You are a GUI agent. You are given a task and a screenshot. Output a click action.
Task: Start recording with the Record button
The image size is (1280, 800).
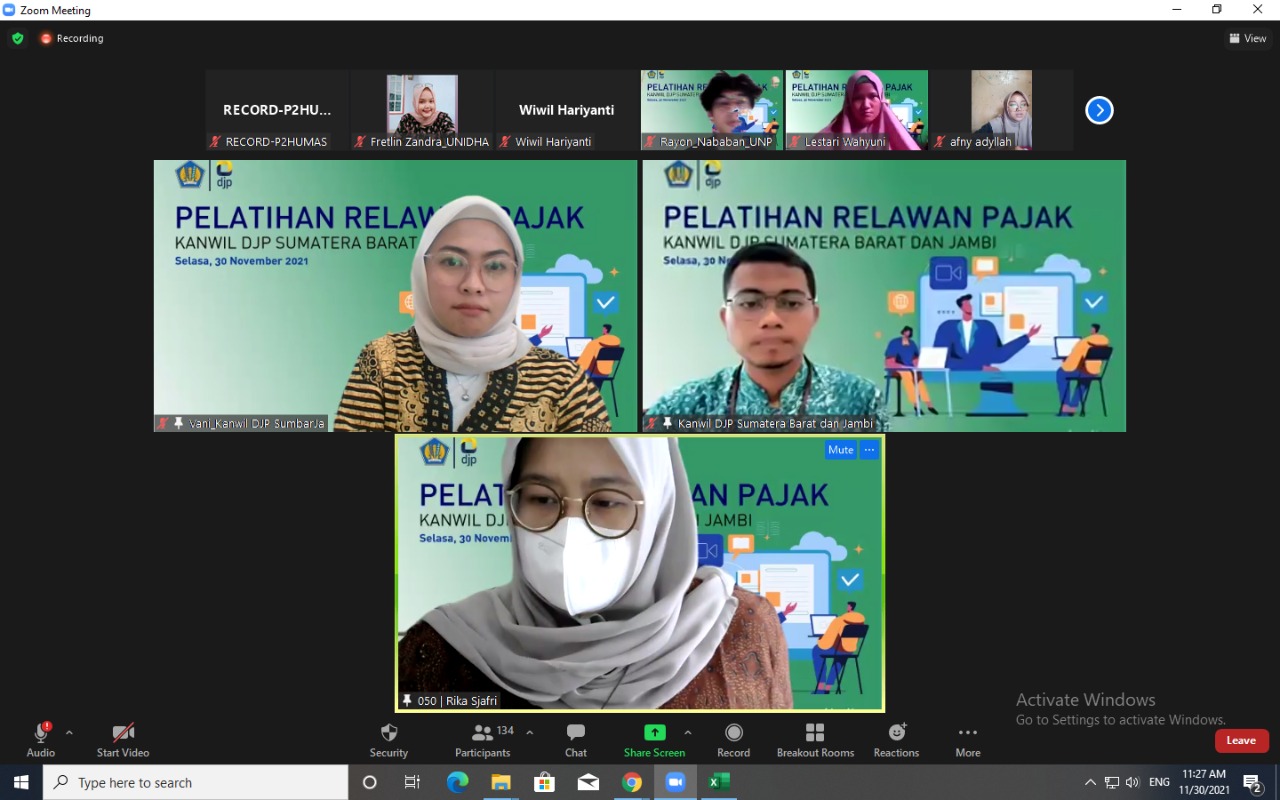pyautogui.click(x=733, y=733)
